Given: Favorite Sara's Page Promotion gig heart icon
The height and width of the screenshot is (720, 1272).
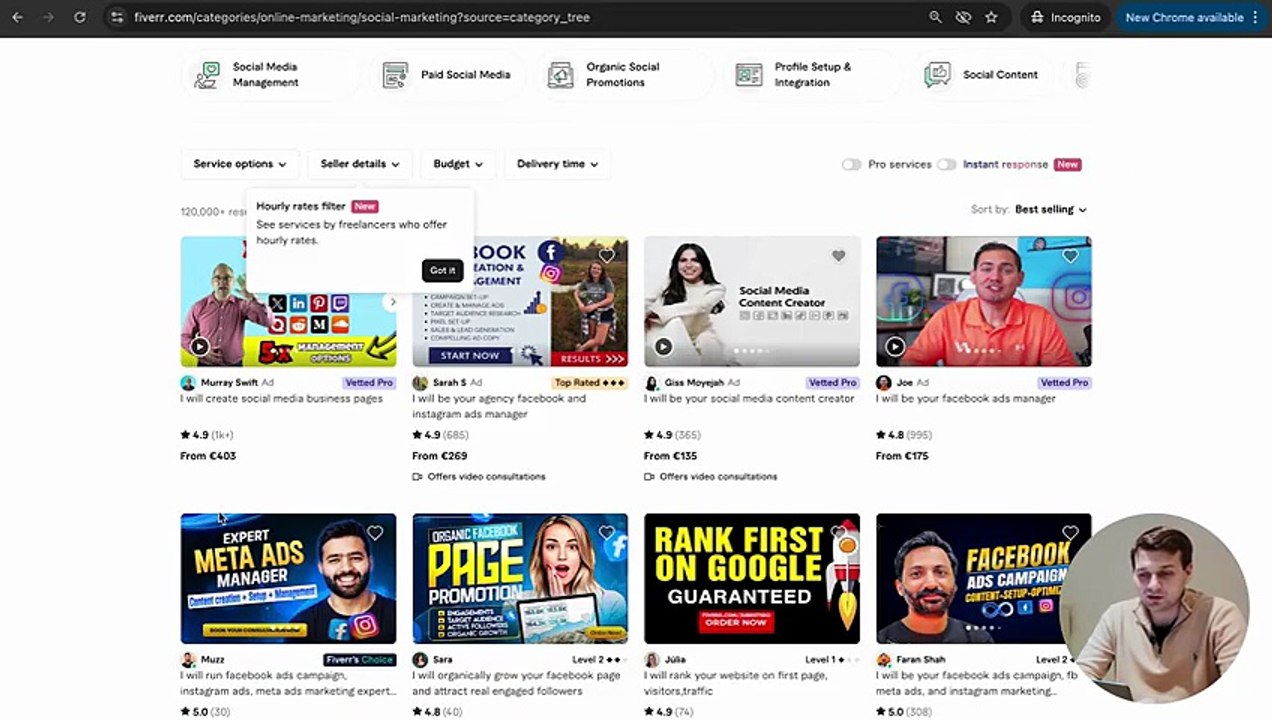Looking at the screenshot, I should (x=606, y=533).
